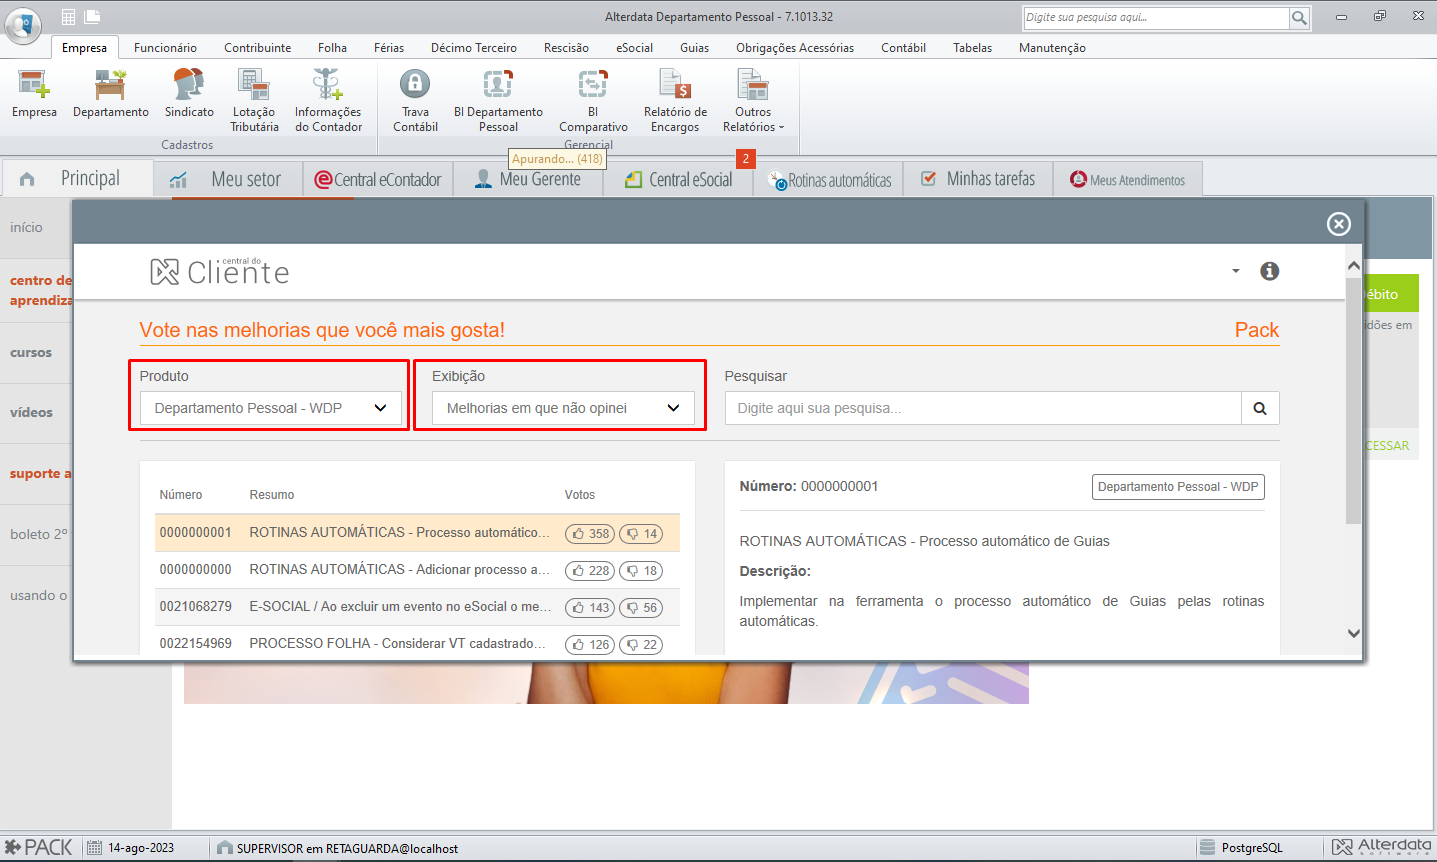1437x862 pixels.
Task: Click the search magnifier in title bar
Action: click(x=1299, y=18)
